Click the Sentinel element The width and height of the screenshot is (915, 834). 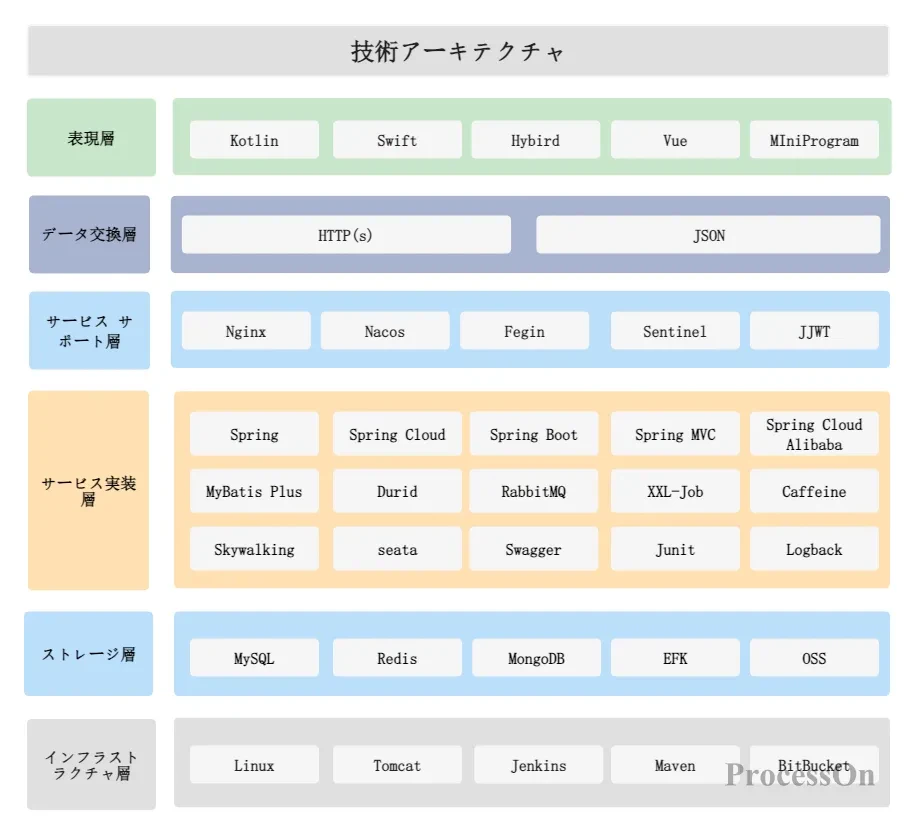click(x=675, y=331)
